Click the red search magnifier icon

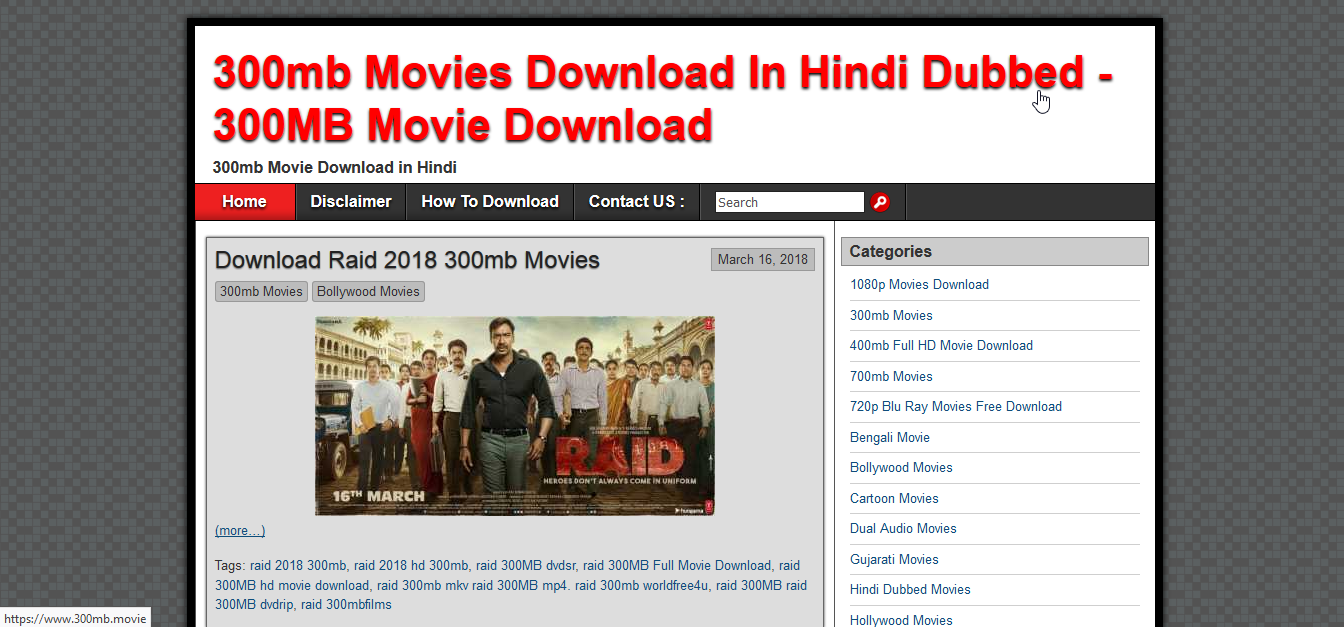point(880,202)
